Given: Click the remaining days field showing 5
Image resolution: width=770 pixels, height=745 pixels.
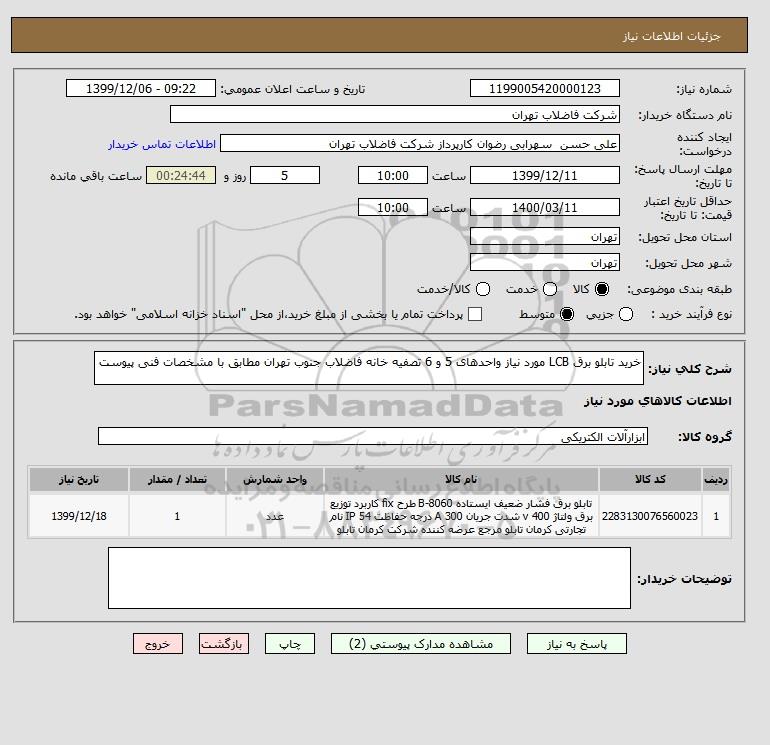Looking at the screenshot, I should click(x=285, y=175).
